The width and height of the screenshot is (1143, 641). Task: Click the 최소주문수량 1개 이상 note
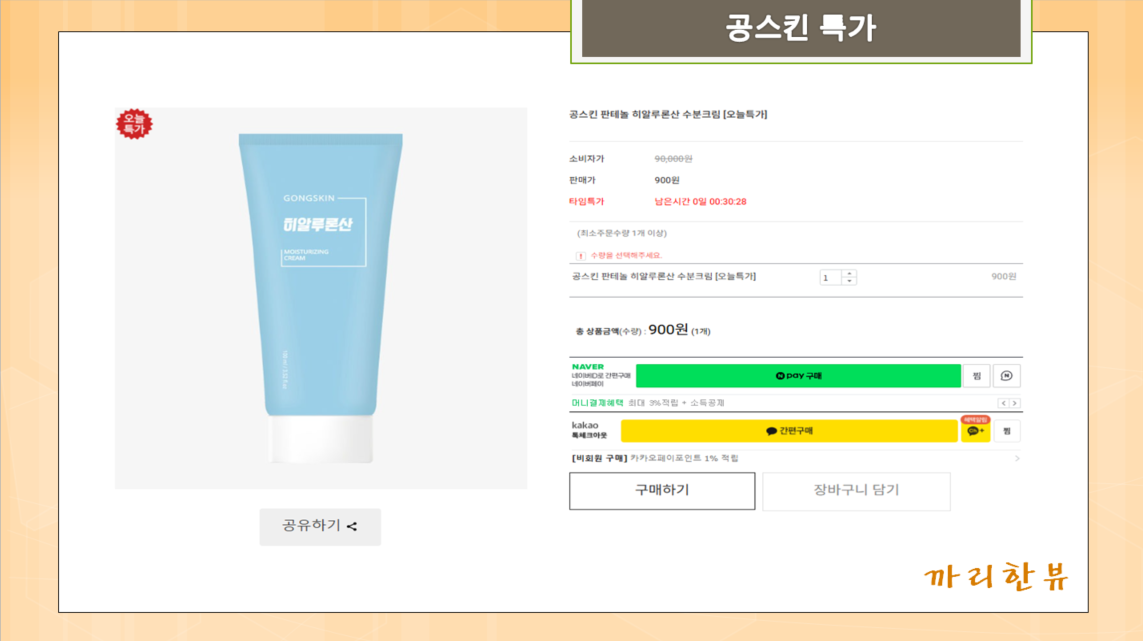point(622,233)
